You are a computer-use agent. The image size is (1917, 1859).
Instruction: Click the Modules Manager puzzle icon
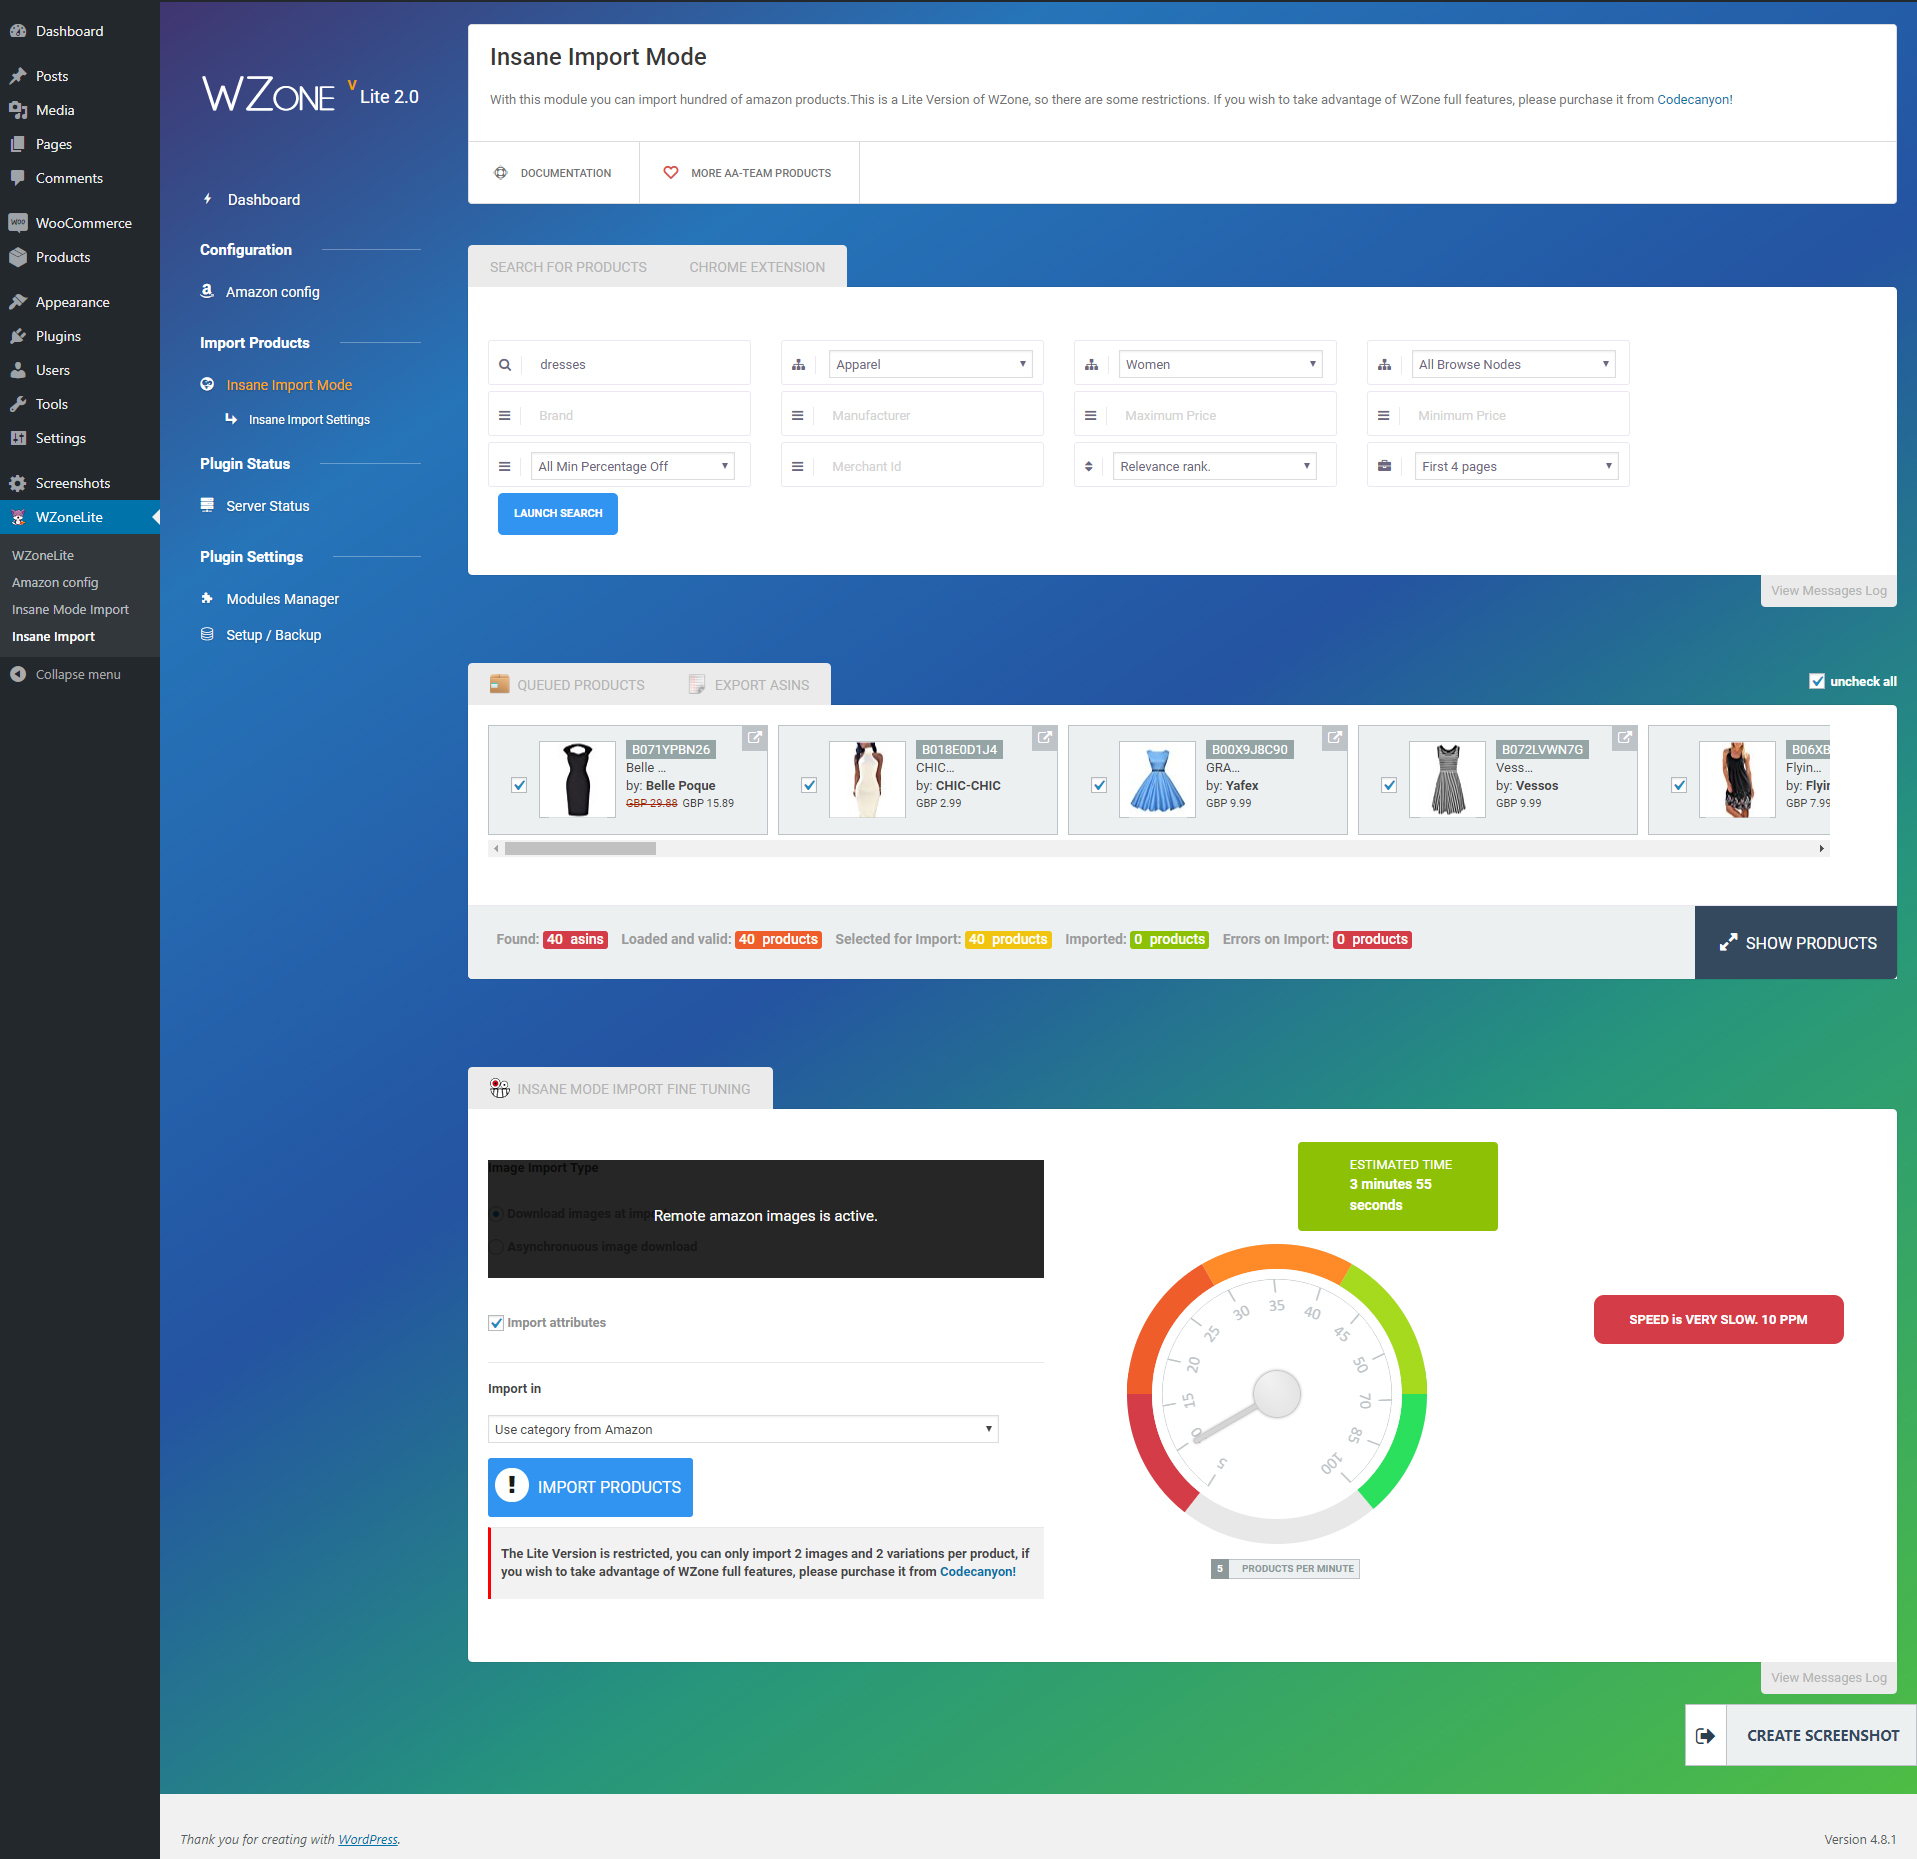[207, 598]
